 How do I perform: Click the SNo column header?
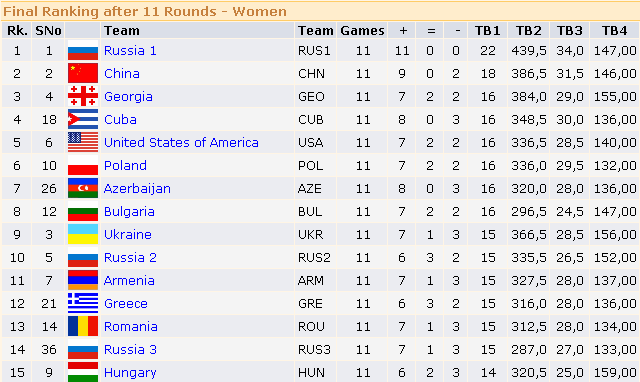[x=48, y=31]
